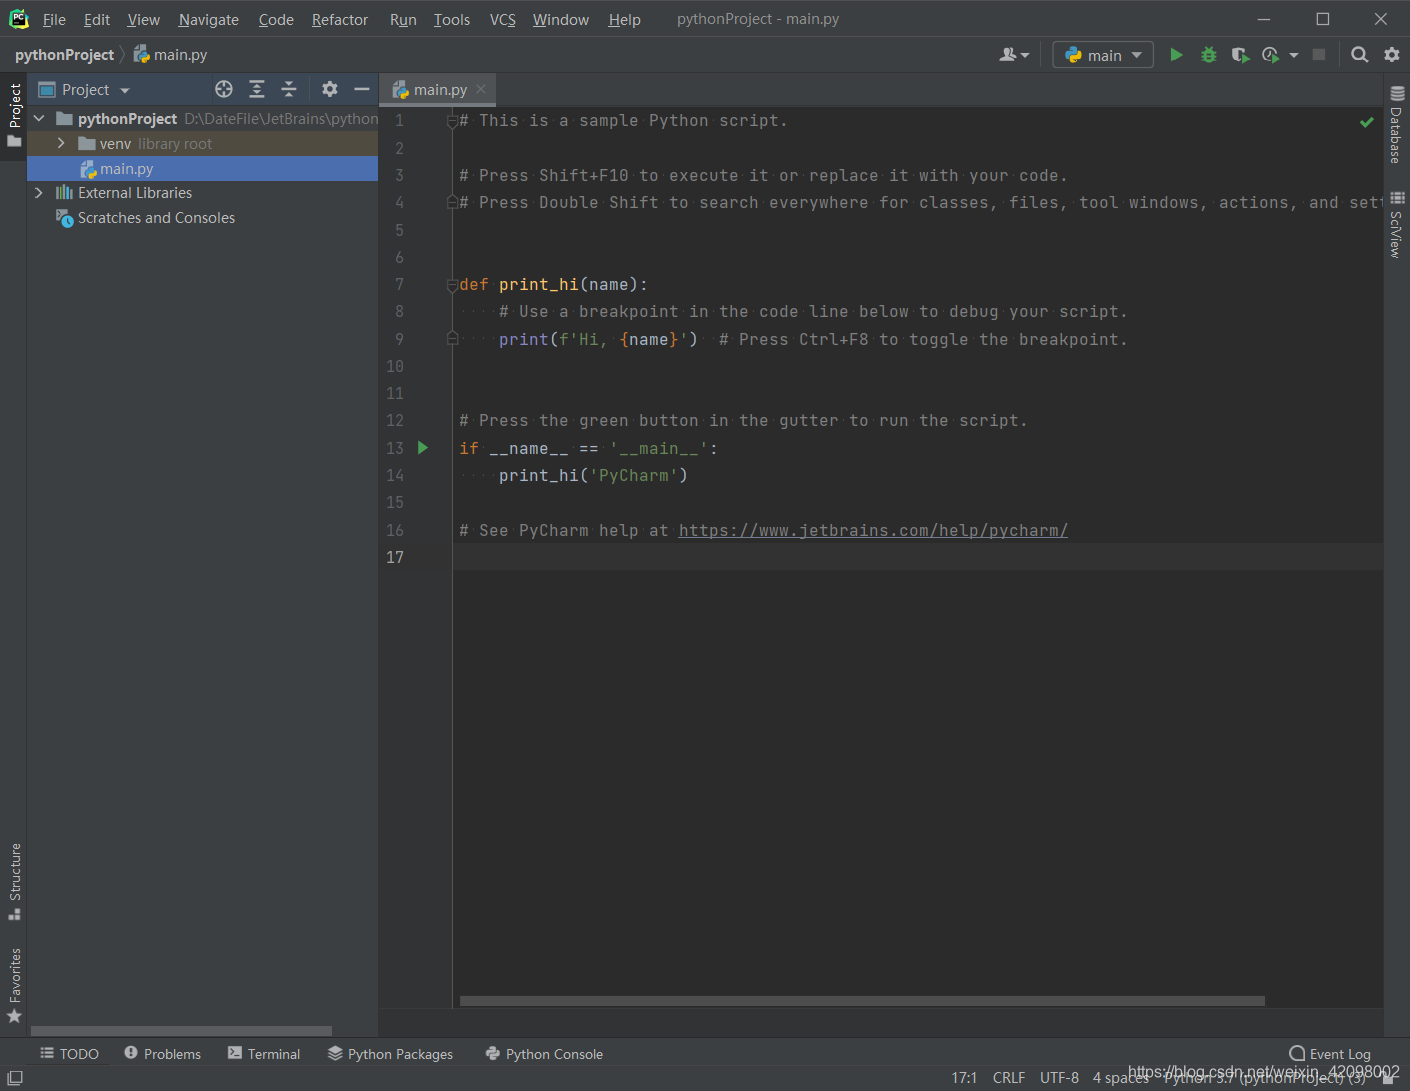Collapse all in Project panel toolbar
The height and width of the screenshot is (1091, 1410).
tap(289, 90)
